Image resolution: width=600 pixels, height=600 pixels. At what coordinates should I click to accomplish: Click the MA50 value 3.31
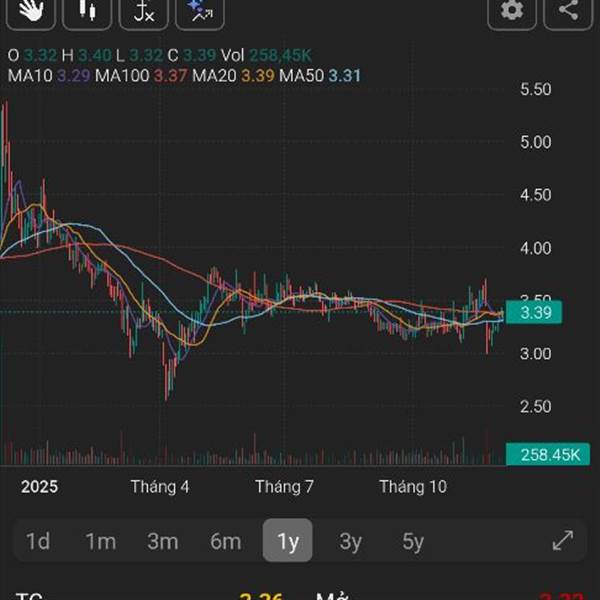click(x=344, y=75)
